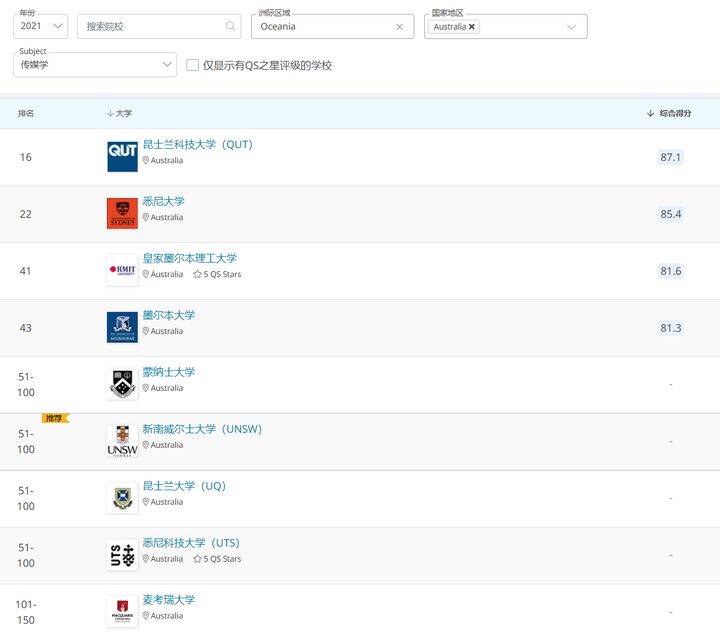Clear the Oceania region selection

tap(399, 27)
